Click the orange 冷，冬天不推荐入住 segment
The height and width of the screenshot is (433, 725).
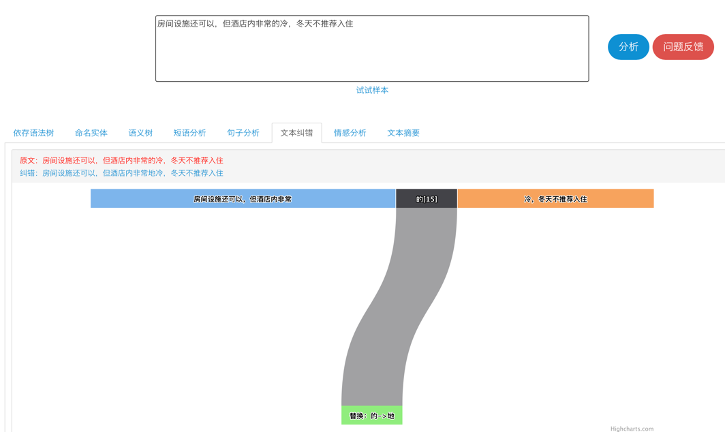tap(555, 198)
